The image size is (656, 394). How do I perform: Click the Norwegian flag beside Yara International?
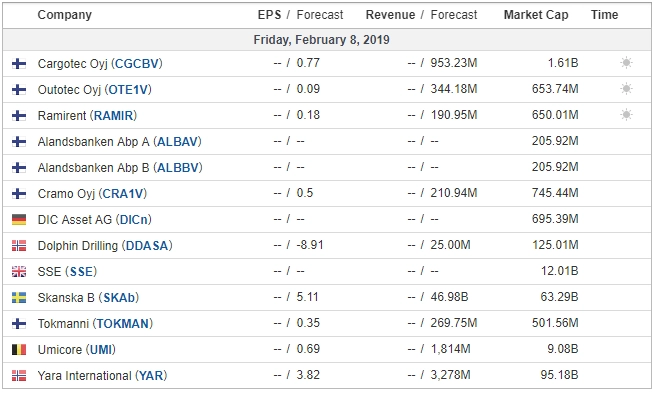click(x=19, y=376)
